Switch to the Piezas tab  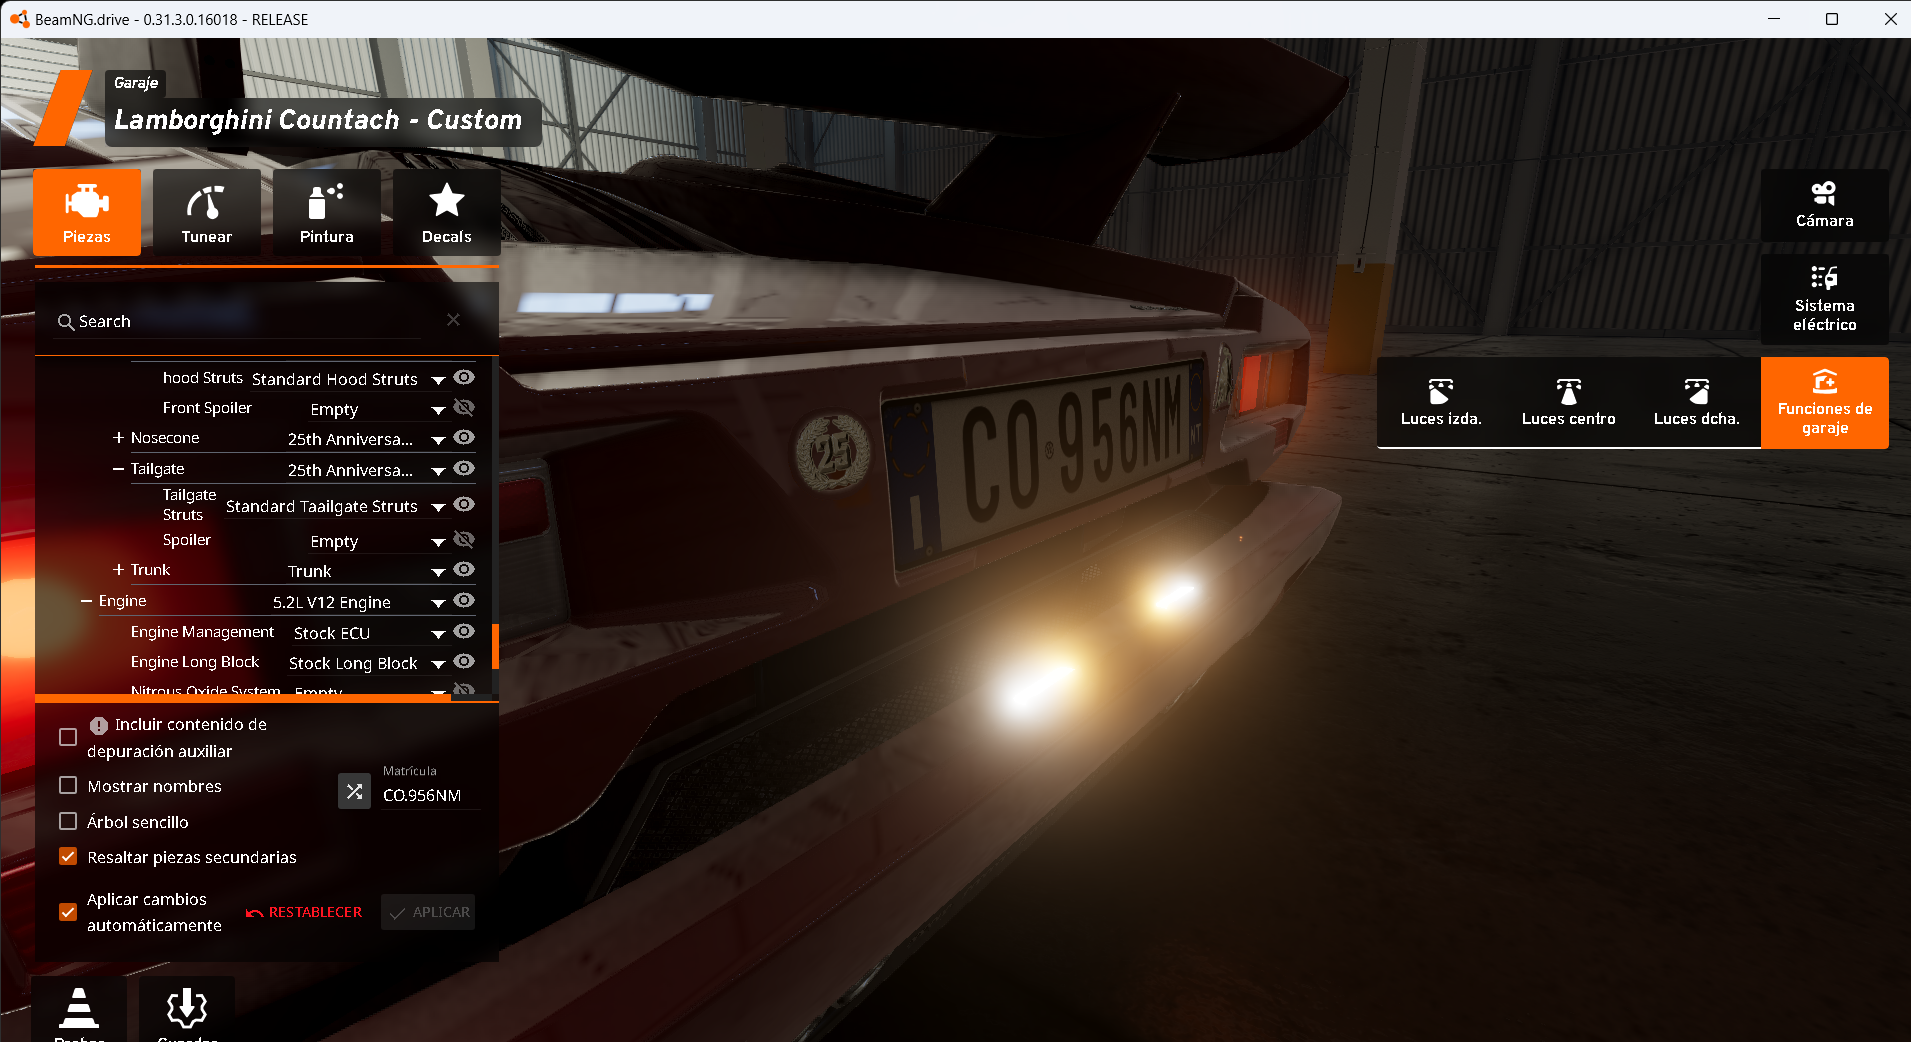(87, 212)
